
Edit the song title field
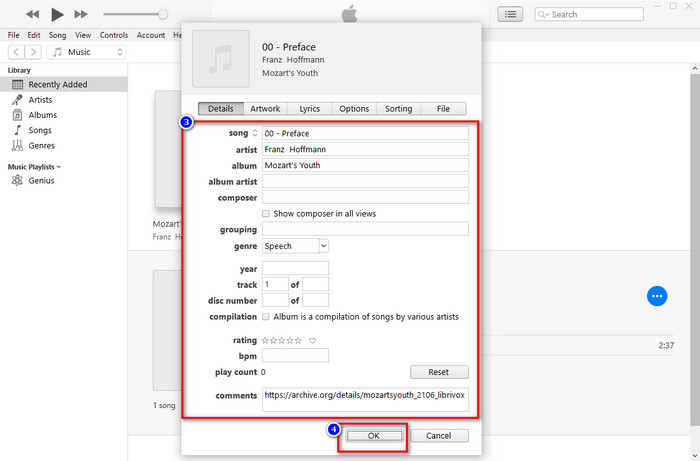(x=365, y=133)
